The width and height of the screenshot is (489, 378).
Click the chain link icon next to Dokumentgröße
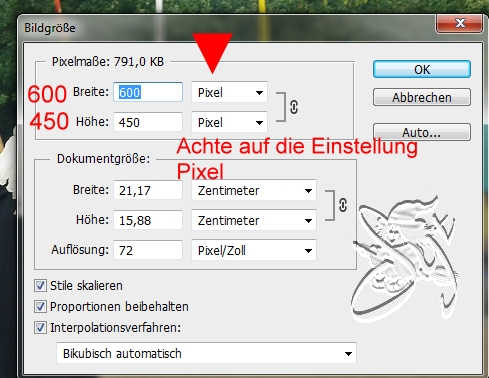click(x=343, y=205)
